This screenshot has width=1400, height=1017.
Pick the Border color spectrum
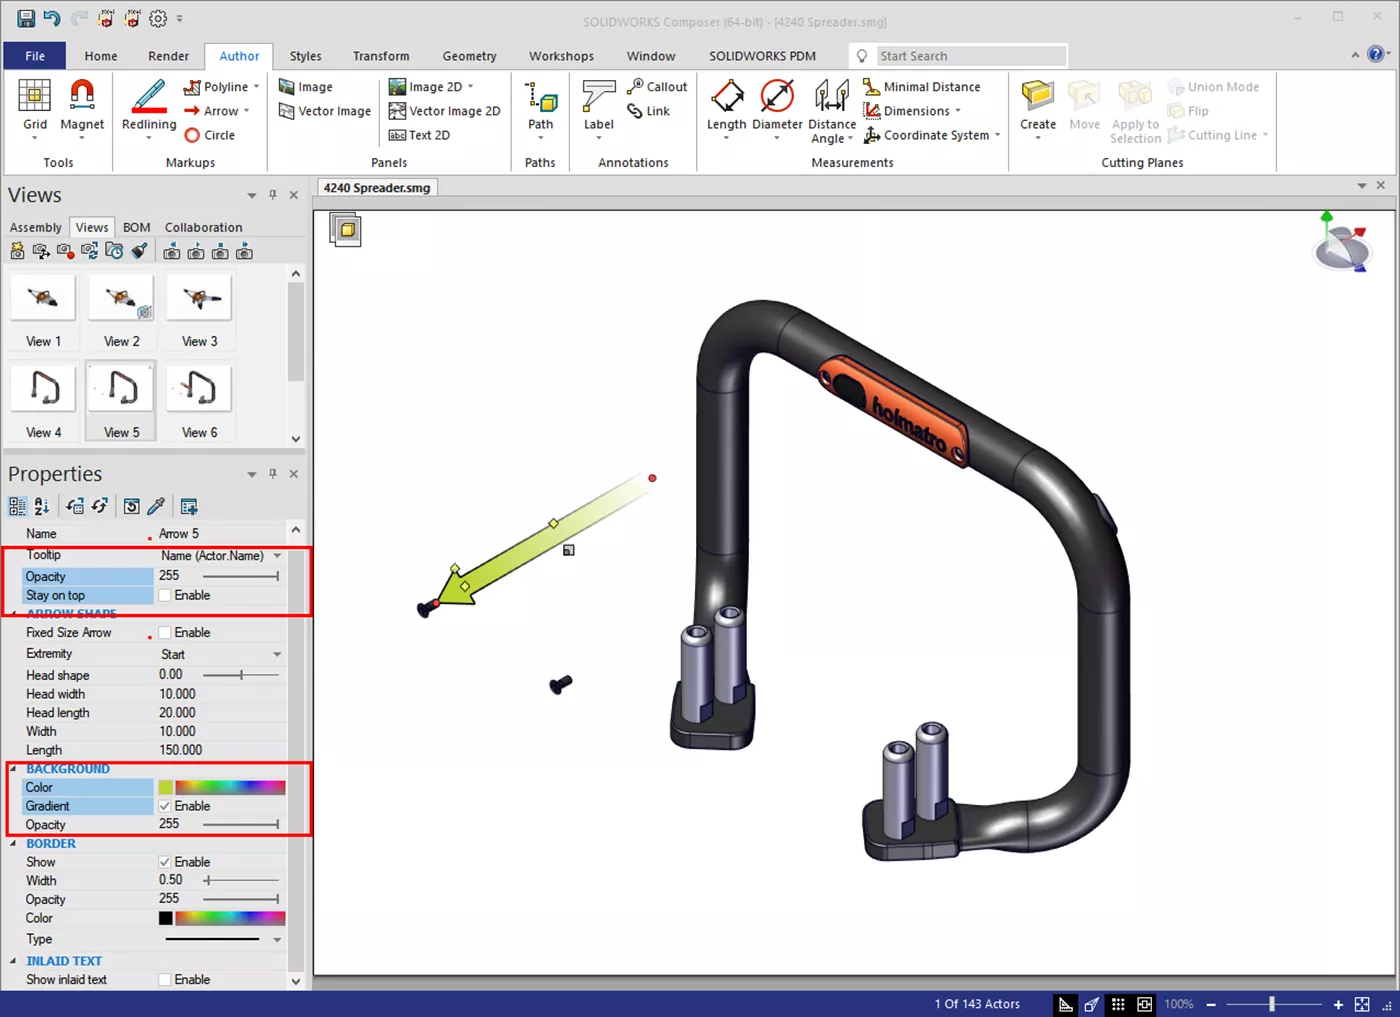(x=230, y=918)
